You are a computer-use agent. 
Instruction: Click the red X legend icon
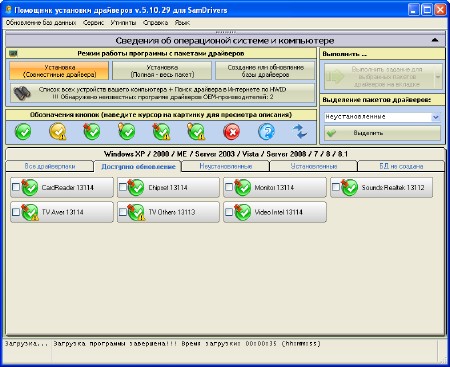pyautogui.click(x=232, y=132)
